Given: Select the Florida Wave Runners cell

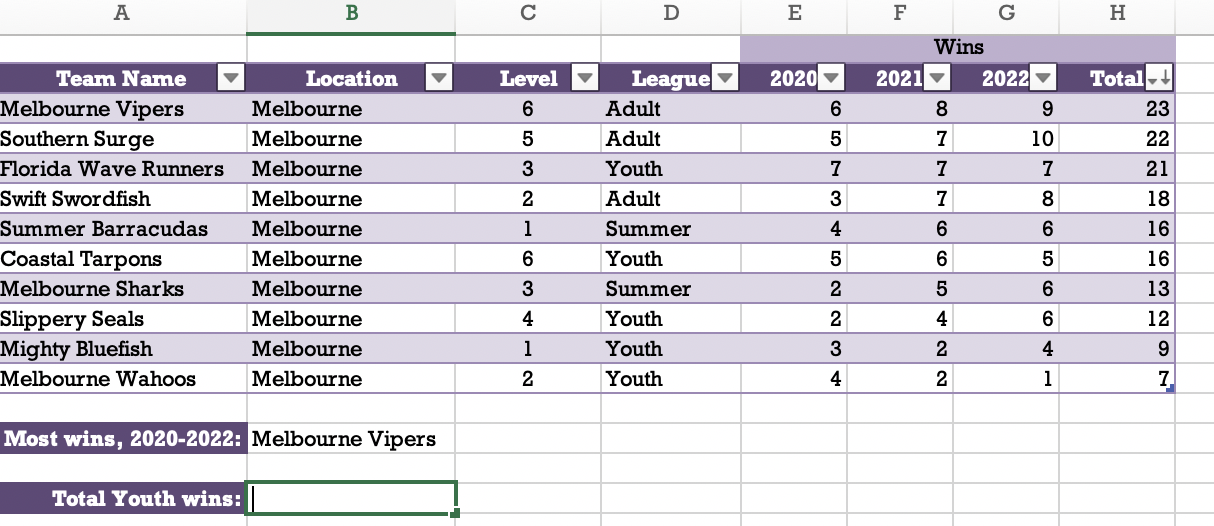Looking at the screenshot, I should tap(122, 169).
